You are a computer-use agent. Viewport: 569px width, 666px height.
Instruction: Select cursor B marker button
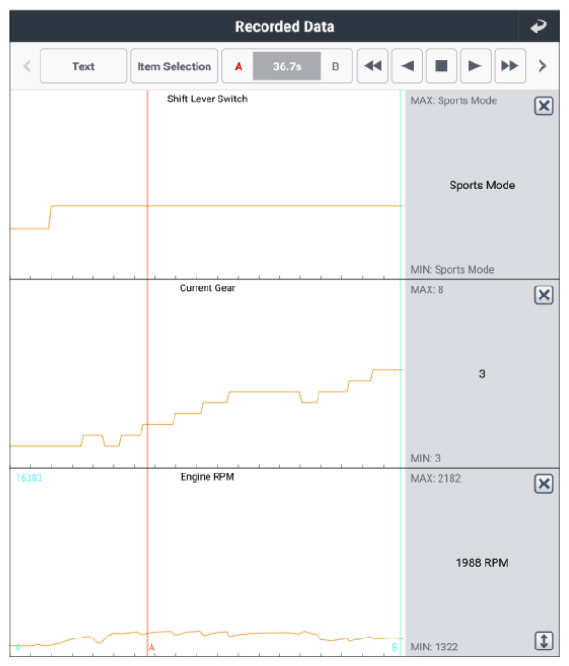pos(335,66)
